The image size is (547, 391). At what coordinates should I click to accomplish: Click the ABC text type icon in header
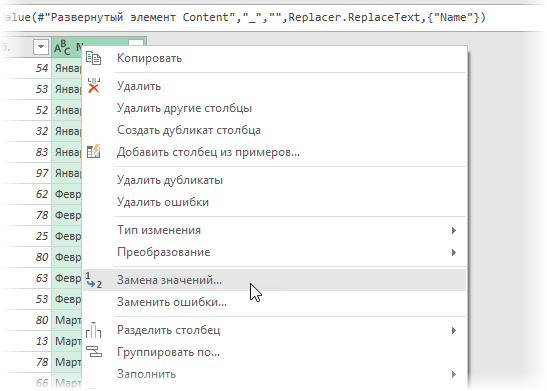[x=62, y=47]
